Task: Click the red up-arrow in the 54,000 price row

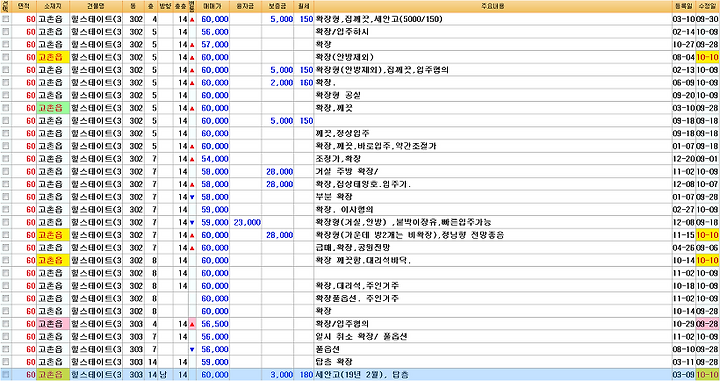Action: [x=192, y=159]
